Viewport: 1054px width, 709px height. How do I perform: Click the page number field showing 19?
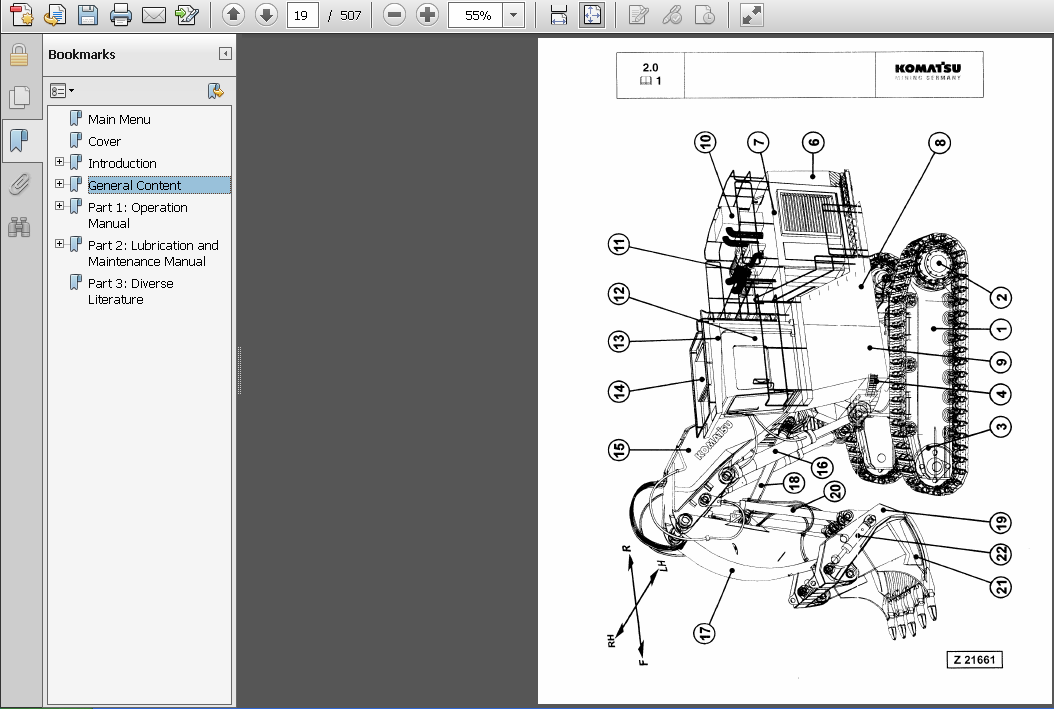tap(302, 15)
